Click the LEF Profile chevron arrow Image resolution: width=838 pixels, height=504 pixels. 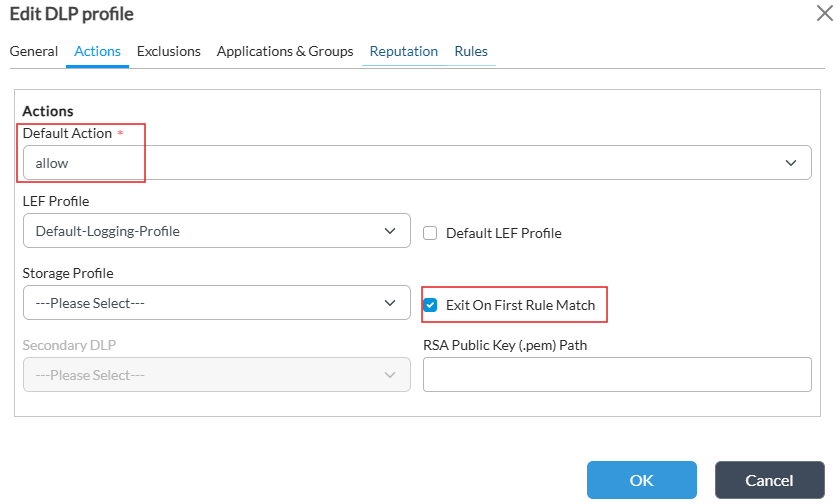390,231
